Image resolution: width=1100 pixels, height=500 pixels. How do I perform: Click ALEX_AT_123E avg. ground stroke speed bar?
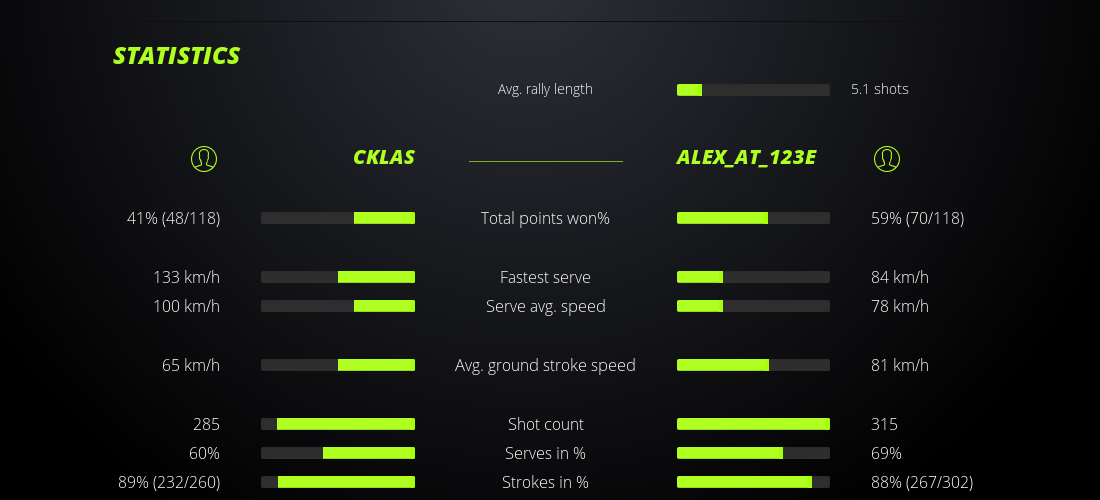click(753, 365)
